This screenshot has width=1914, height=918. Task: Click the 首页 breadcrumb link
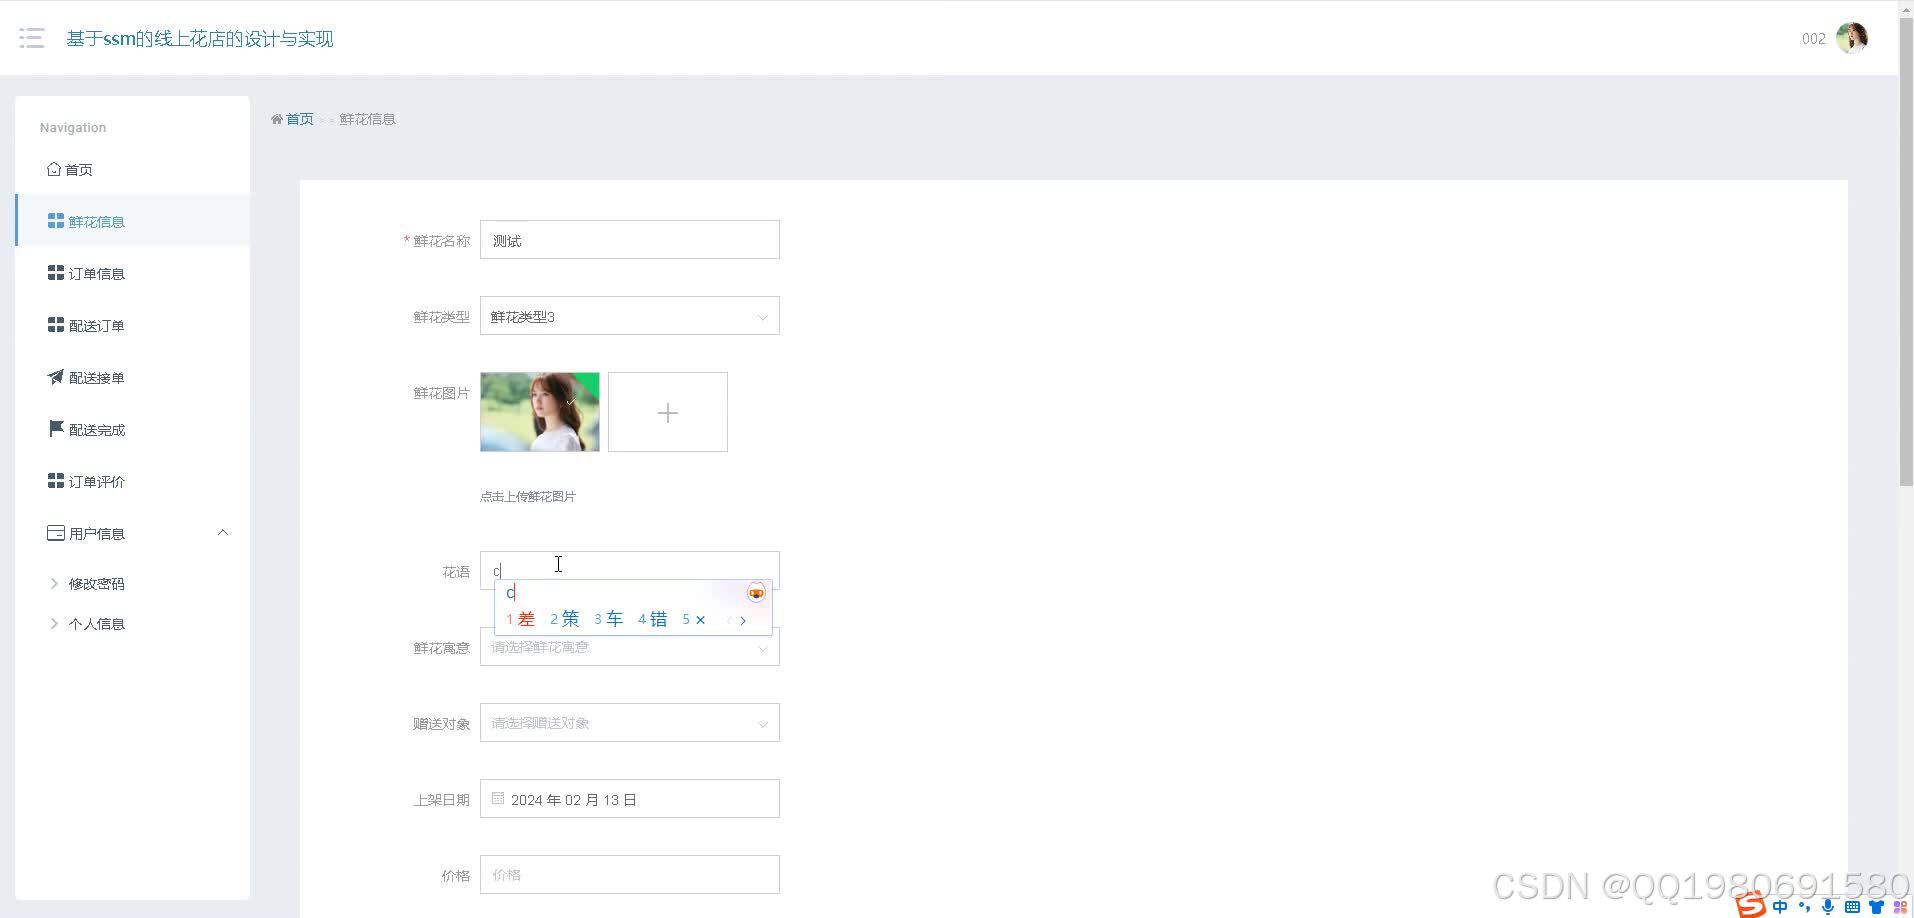(300, 119)
